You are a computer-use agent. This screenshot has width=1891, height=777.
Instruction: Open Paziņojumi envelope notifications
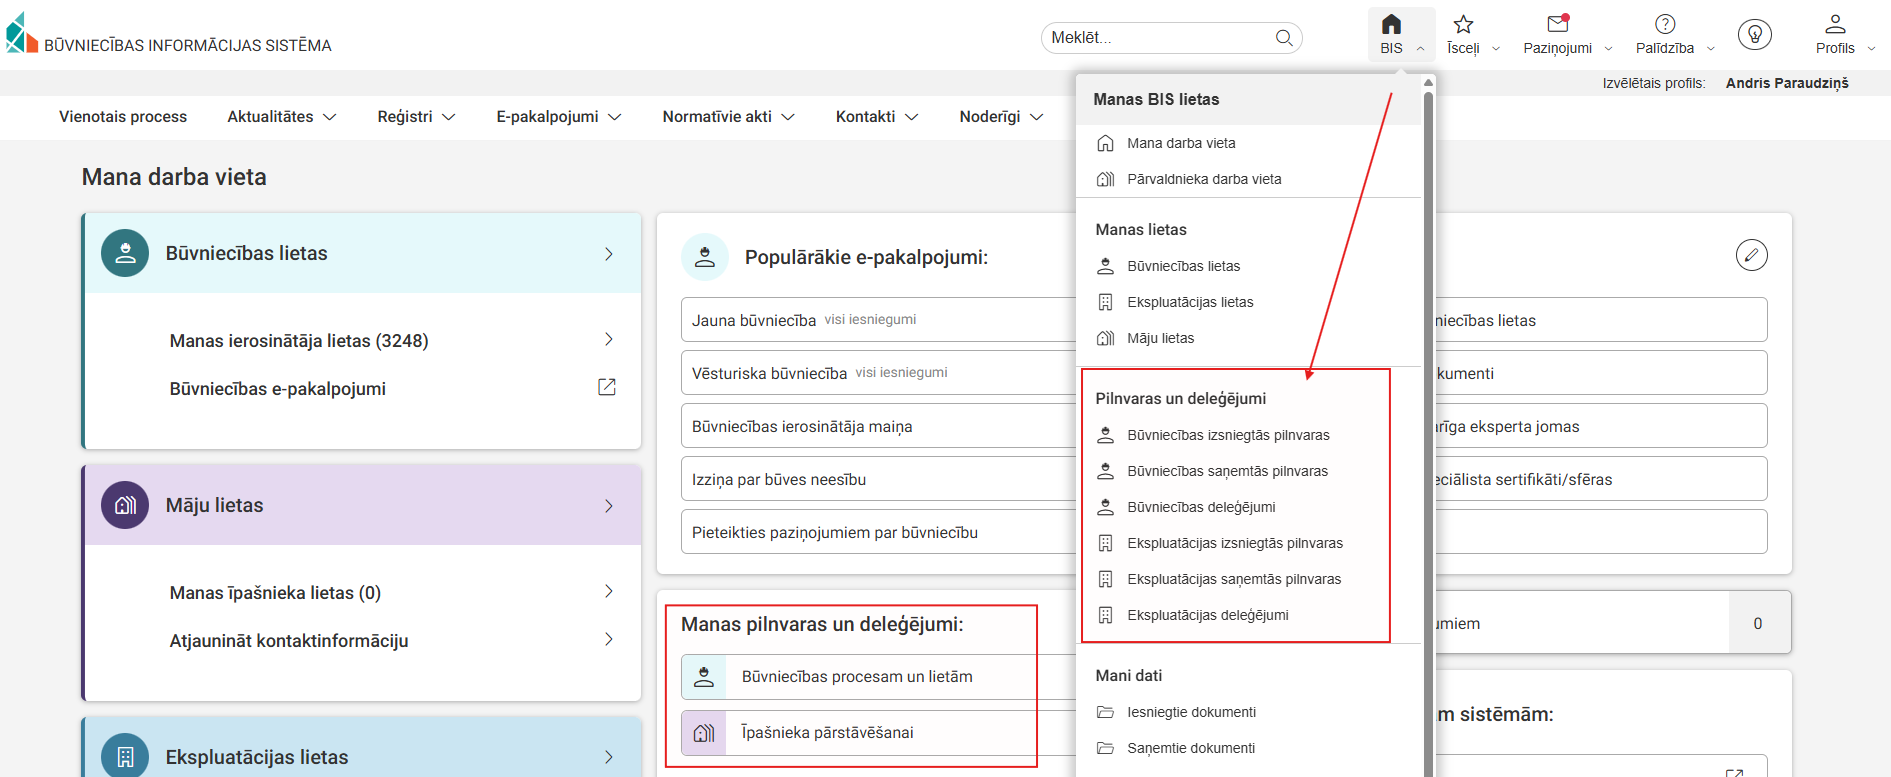pos(1557,25)
